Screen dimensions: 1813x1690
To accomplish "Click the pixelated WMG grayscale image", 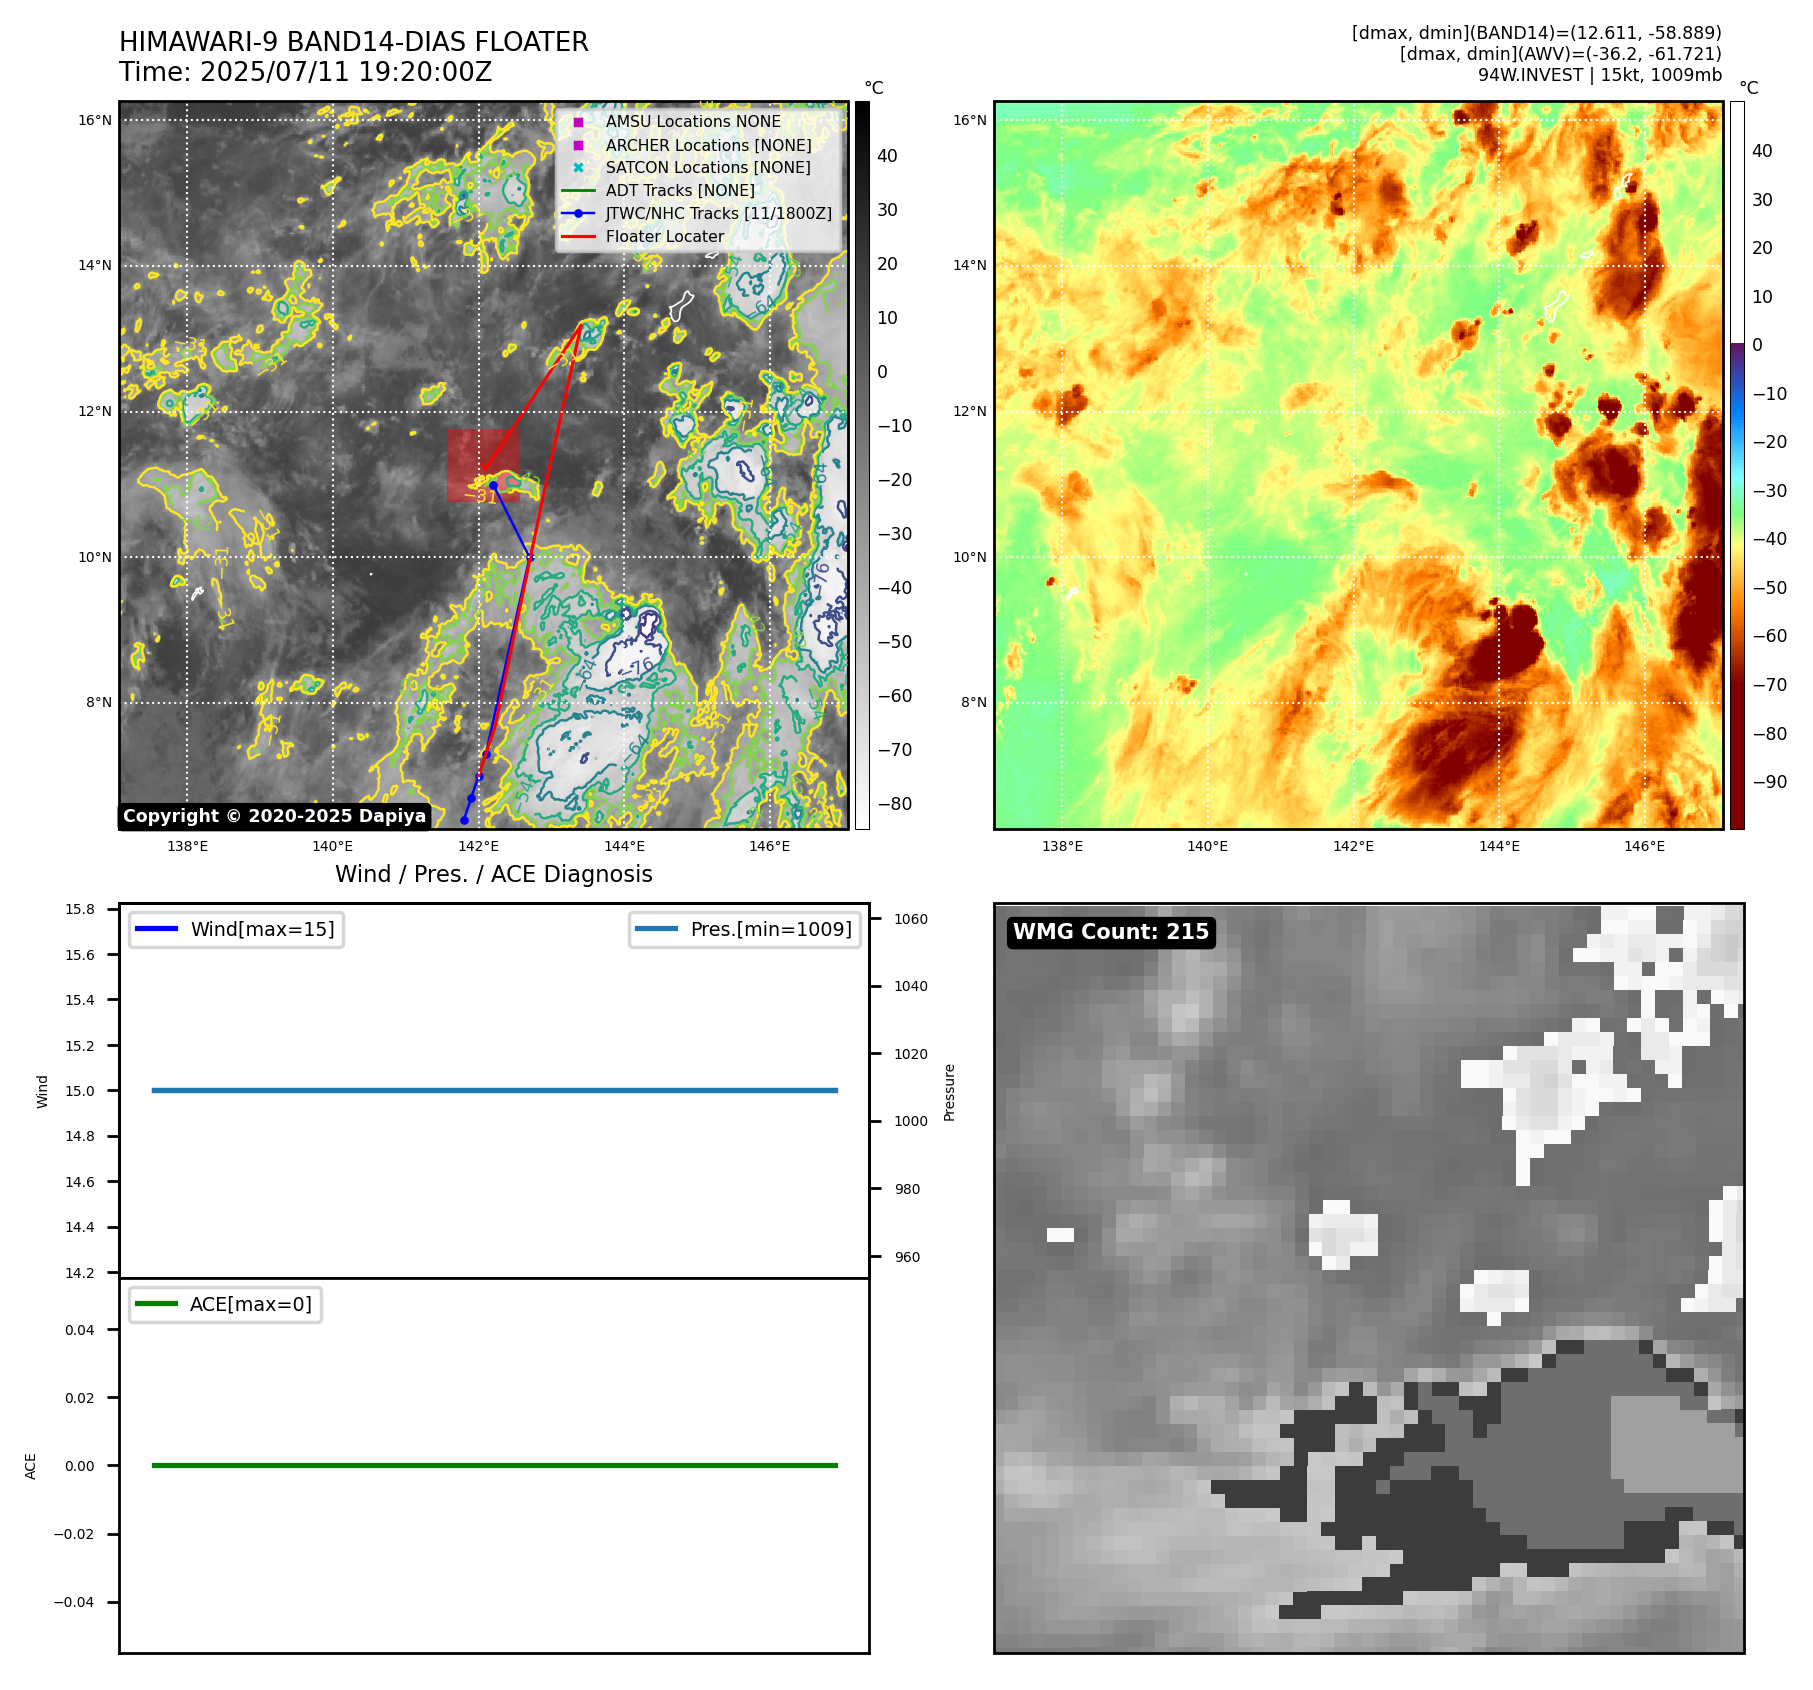I will coord(1369,1278).
